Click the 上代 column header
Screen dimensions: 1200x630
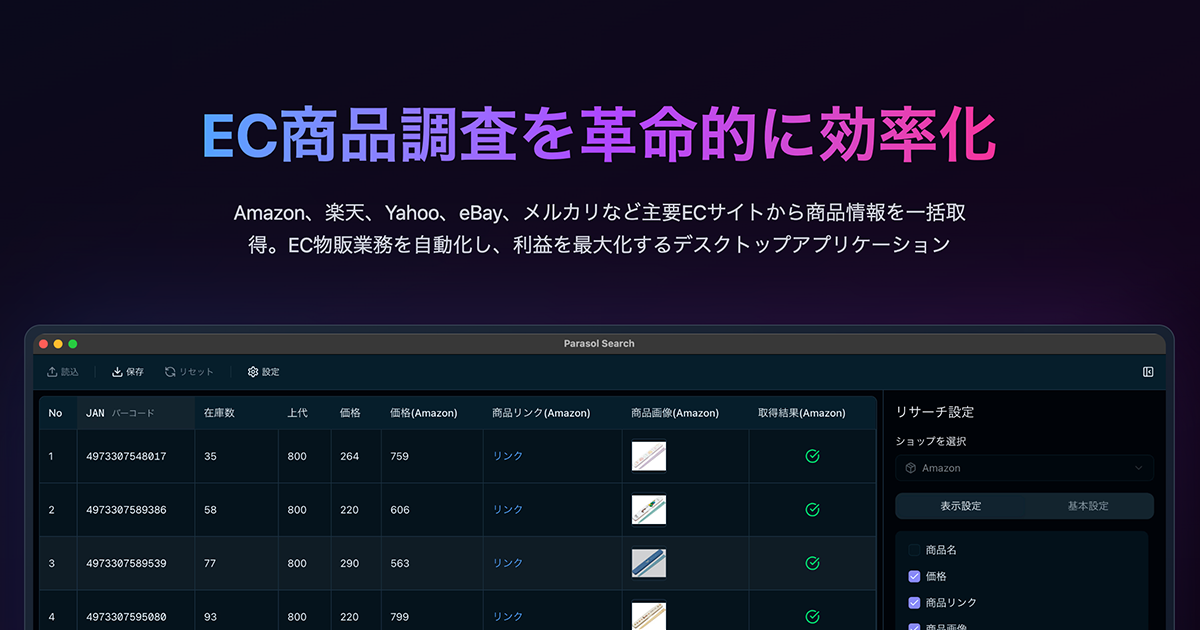click(x=305, y=413)
